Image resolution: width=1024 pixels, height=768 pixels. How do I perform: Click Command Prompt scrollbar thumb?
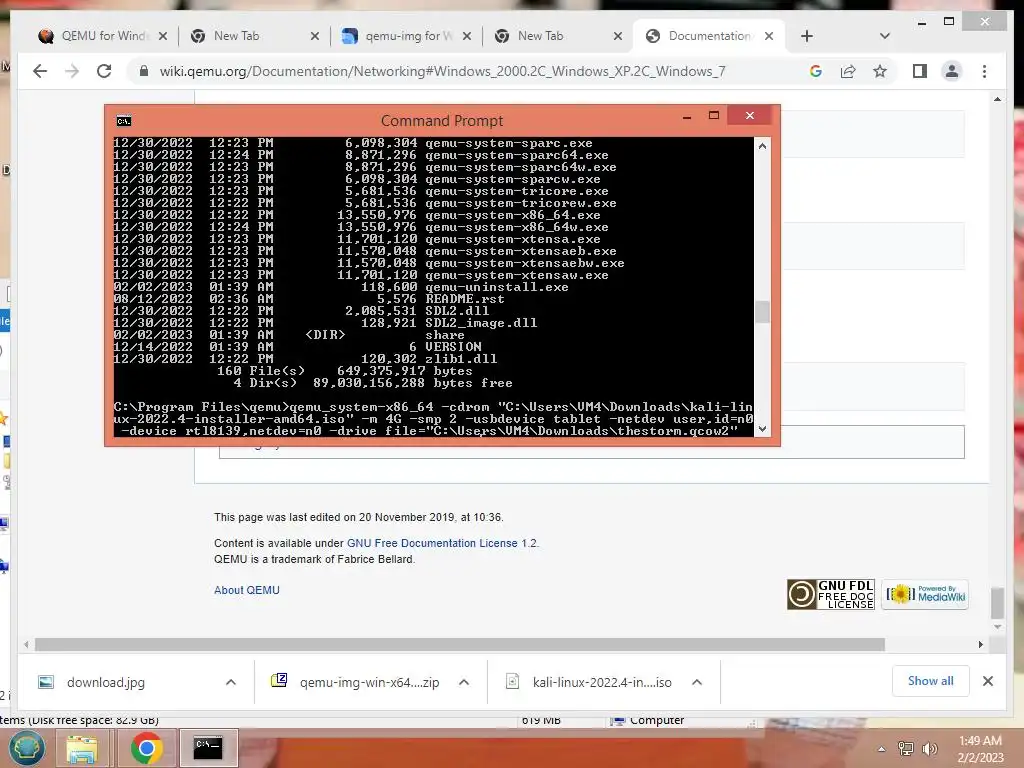pos(762,312)
